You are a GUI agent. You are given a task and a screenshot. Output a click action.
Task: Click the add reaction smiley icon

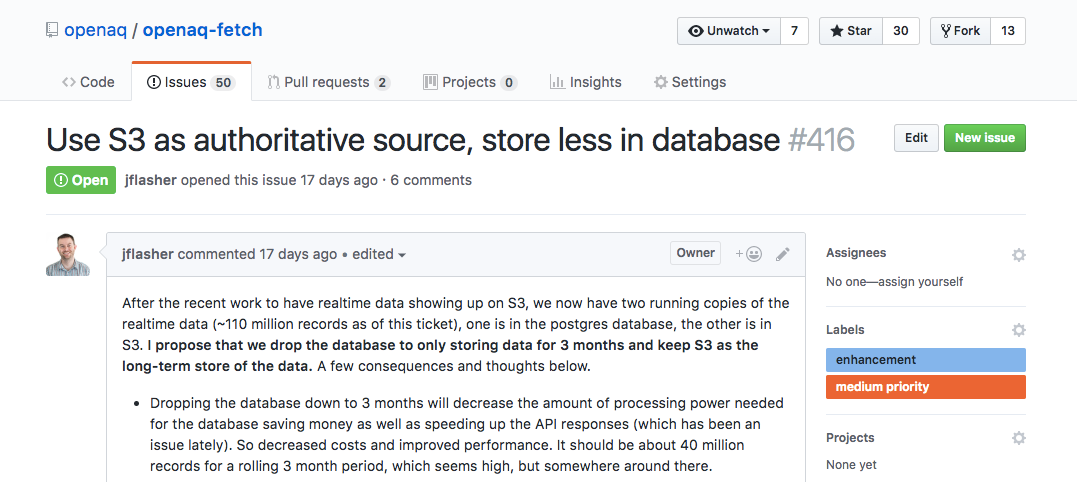[749, 254]
